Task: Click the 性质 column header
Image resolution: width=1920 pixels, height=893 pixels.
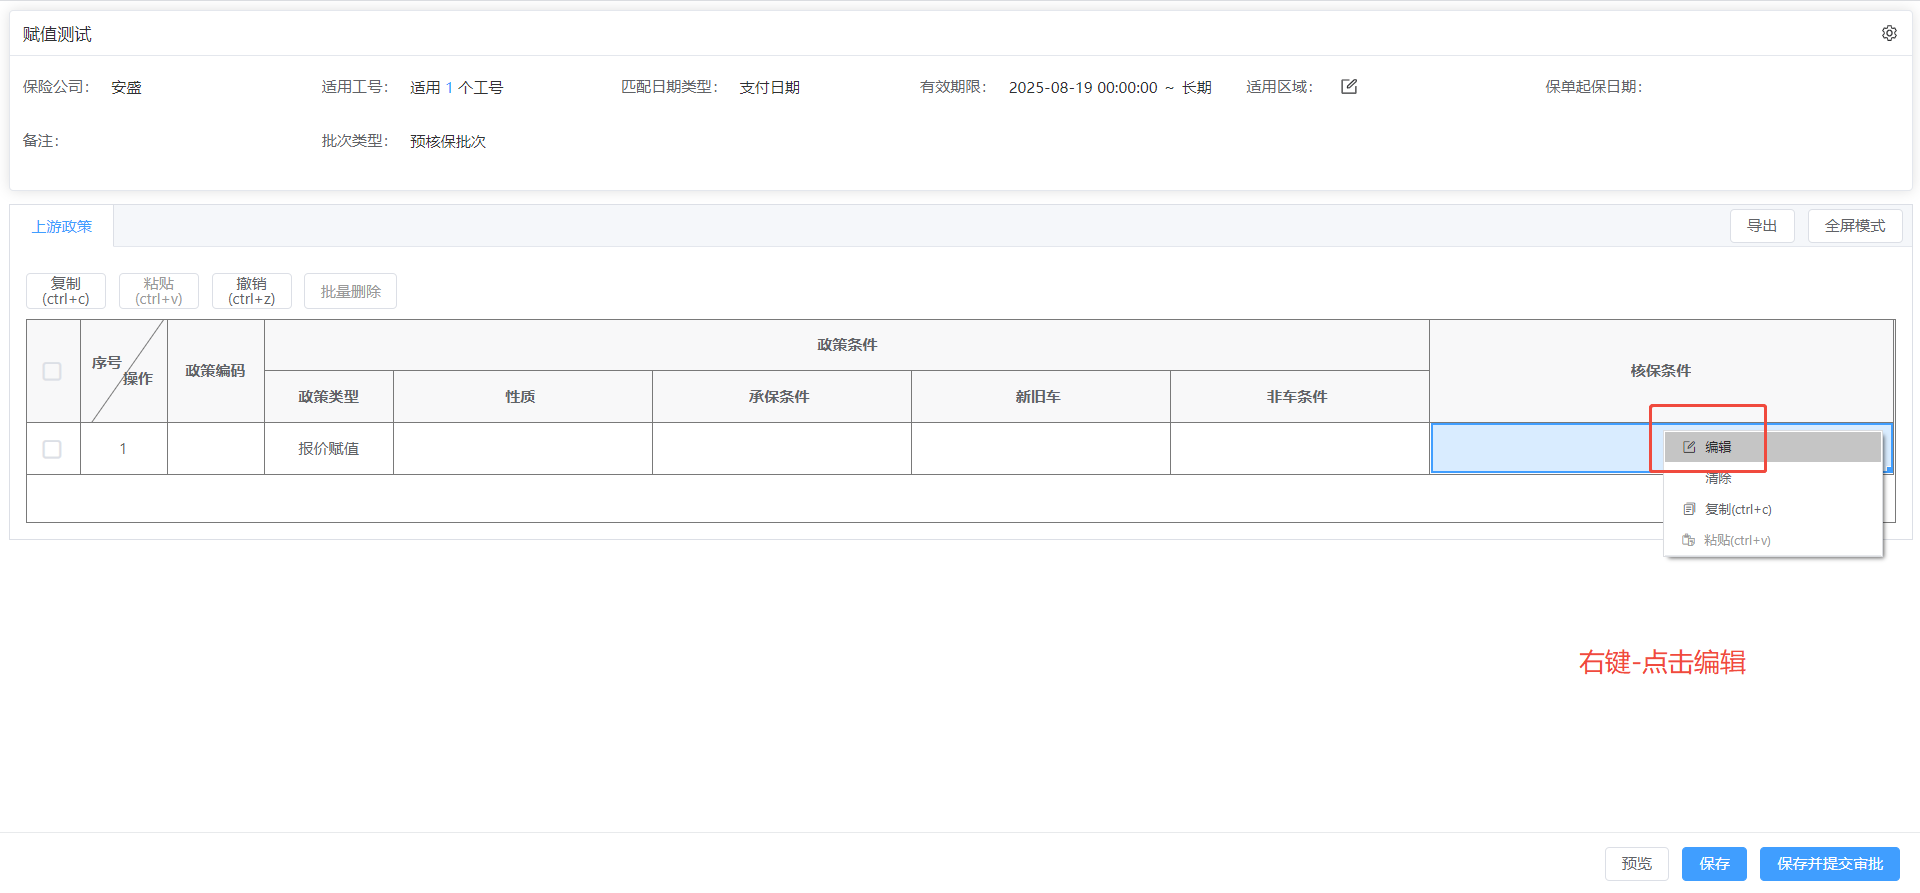Action: click(522, 397)
